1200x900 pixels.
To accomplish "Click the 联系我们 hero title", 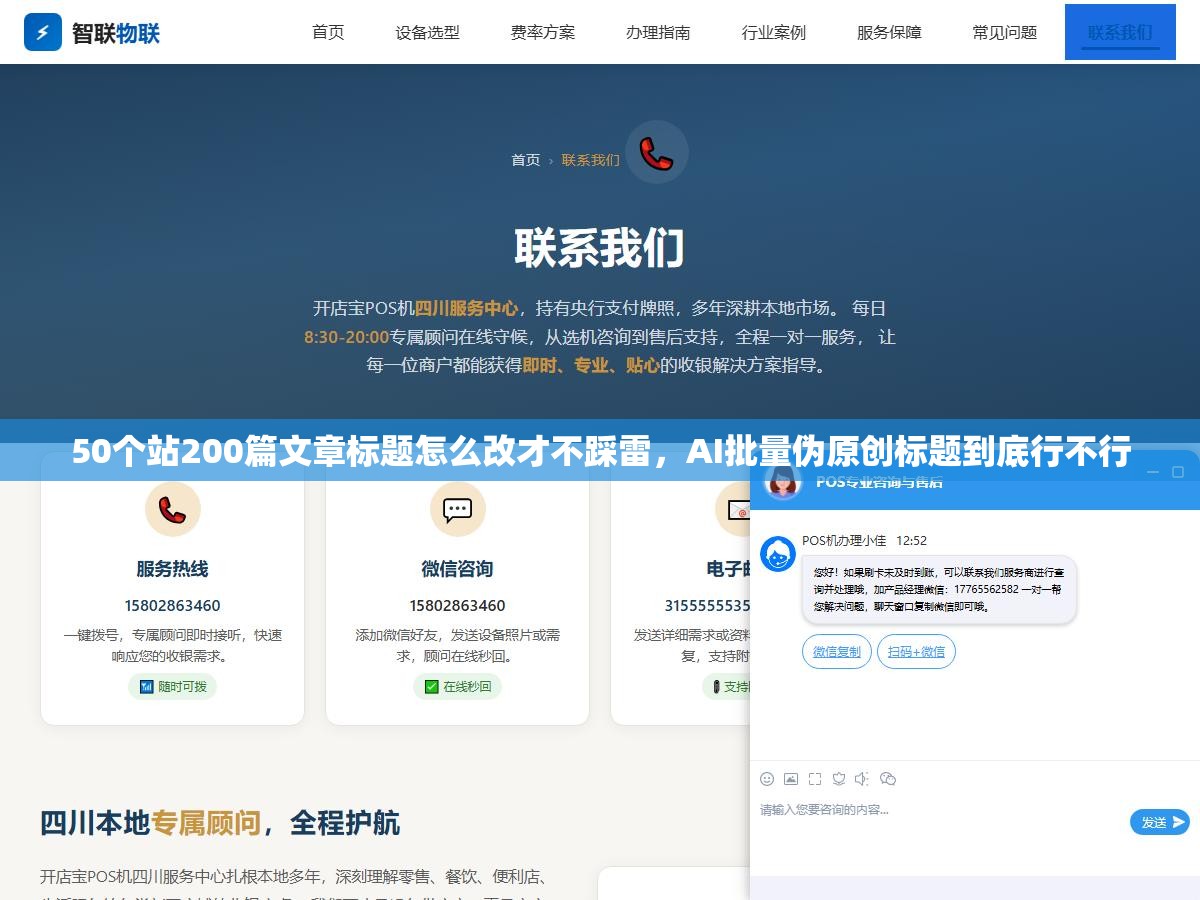I will (x=600, y=247).
